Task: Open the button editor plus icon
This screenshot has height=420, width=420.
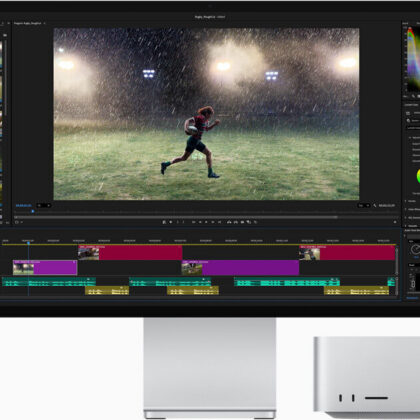Action: (395, 222)
